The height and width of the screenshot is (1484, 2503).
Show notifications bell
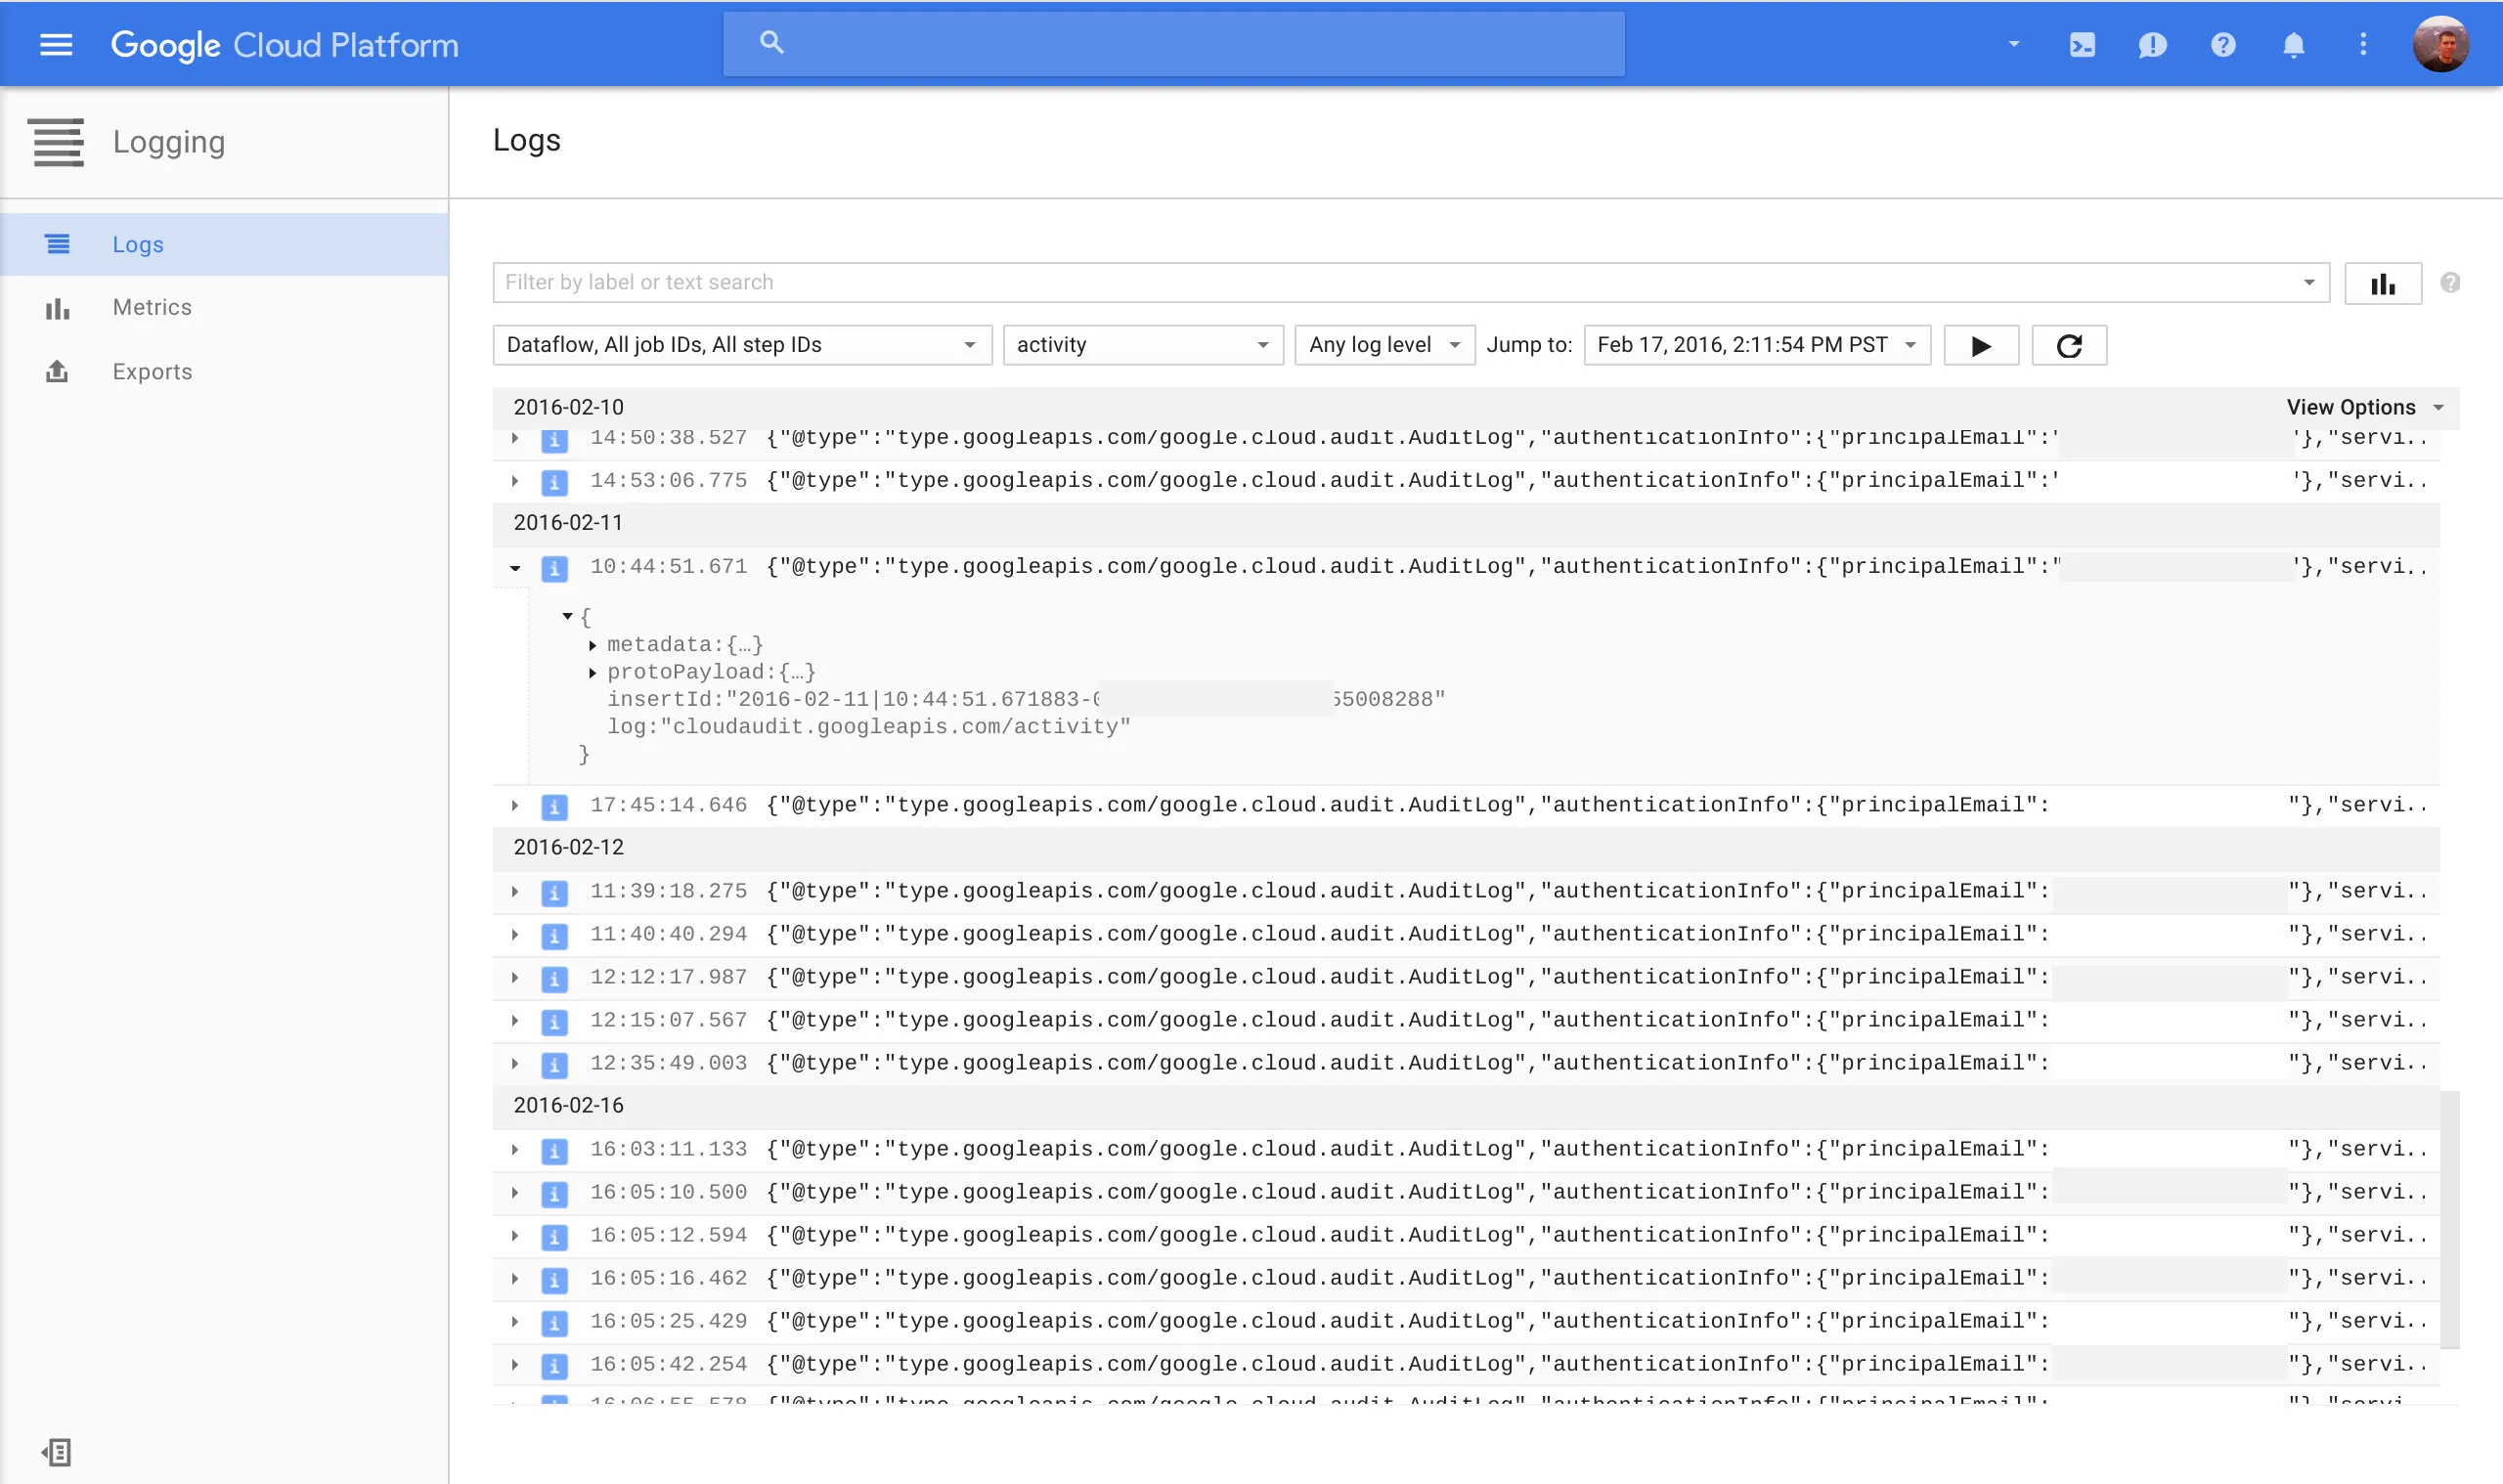pos(2294,45)
